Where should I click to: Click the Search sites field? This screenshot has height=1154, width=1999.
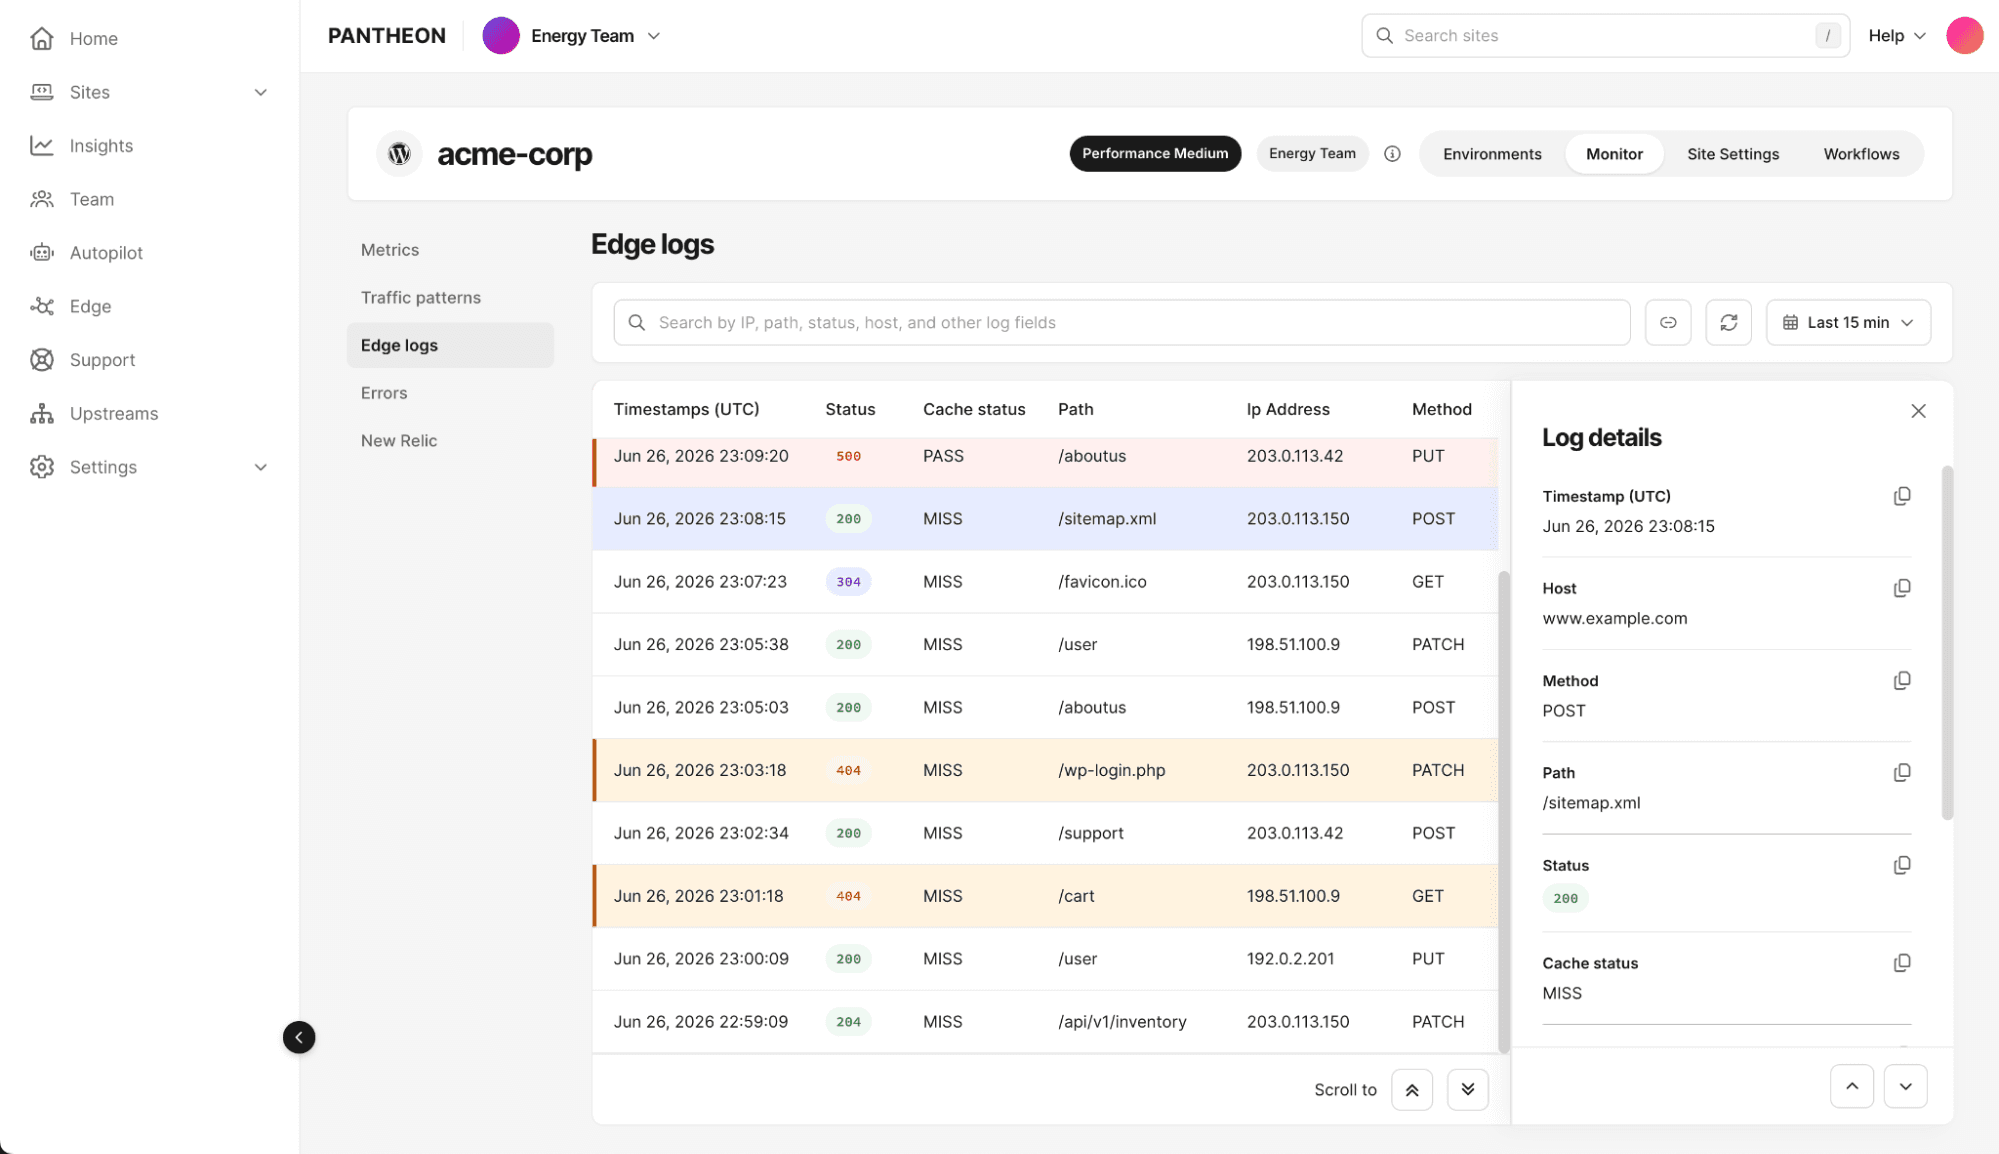point(1605,36)
